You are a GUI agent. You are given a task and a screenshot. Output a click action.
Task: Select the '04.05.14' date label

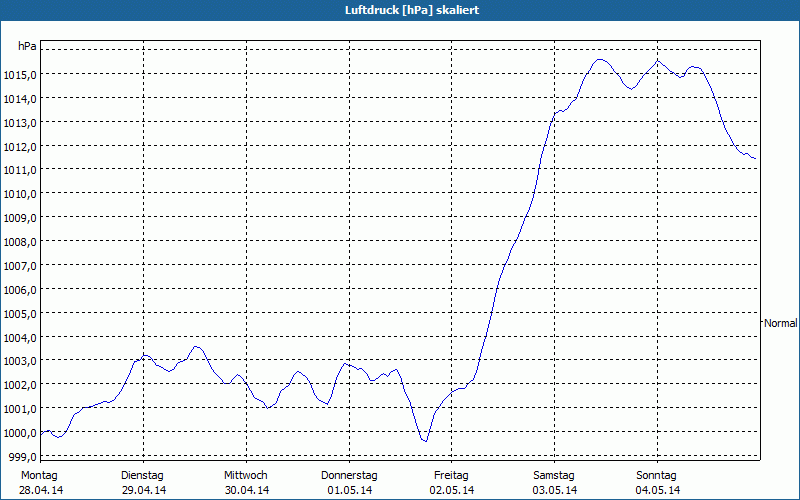pos(658,490)
